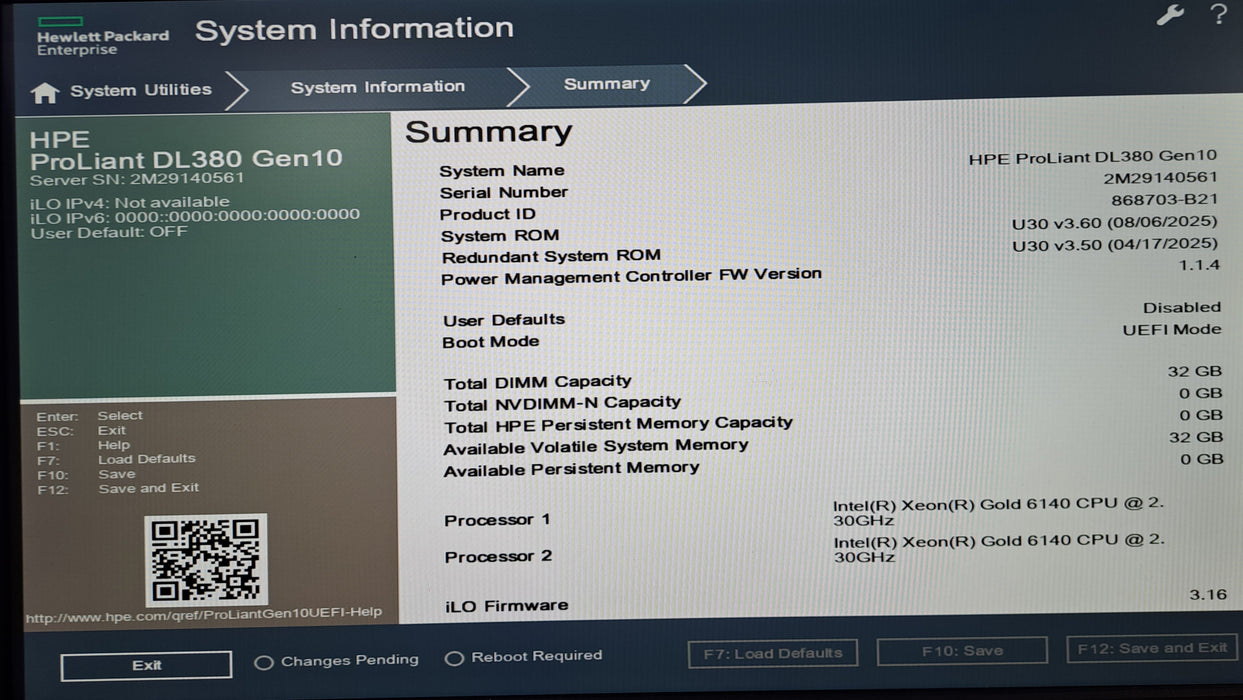Click the F1 Help key hint

tap(83, 445)
